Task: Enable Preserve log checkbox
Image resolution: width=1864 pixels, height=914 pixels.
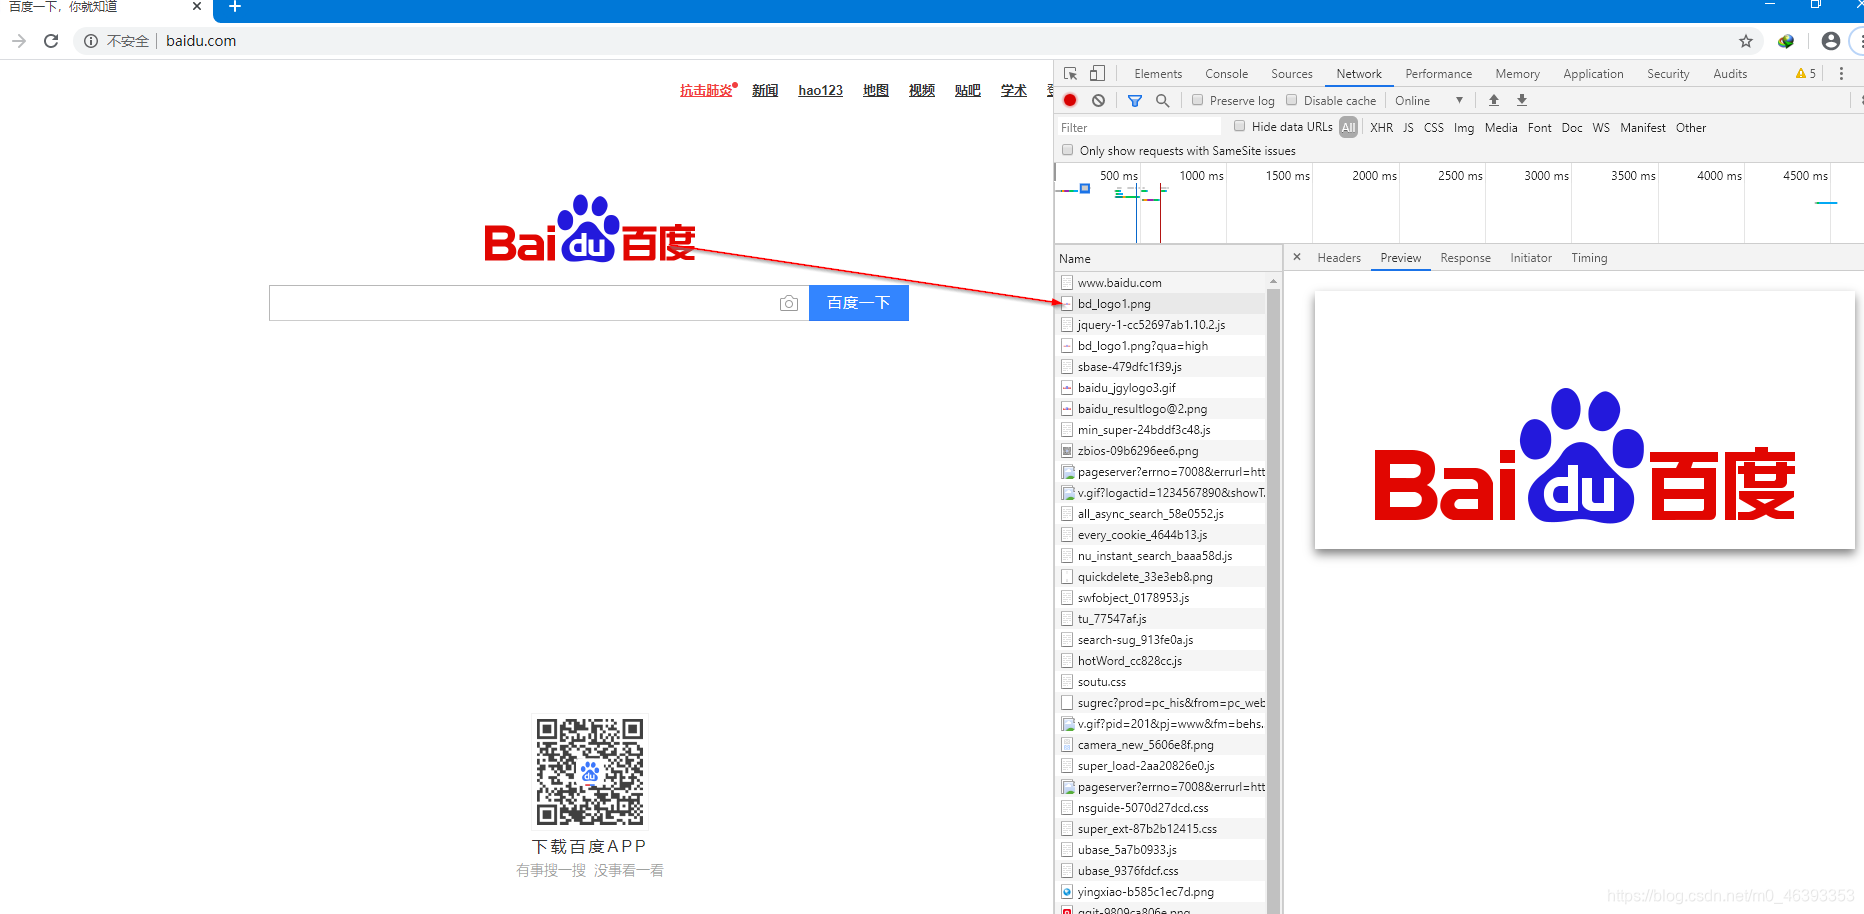Action: (1197, 100)
